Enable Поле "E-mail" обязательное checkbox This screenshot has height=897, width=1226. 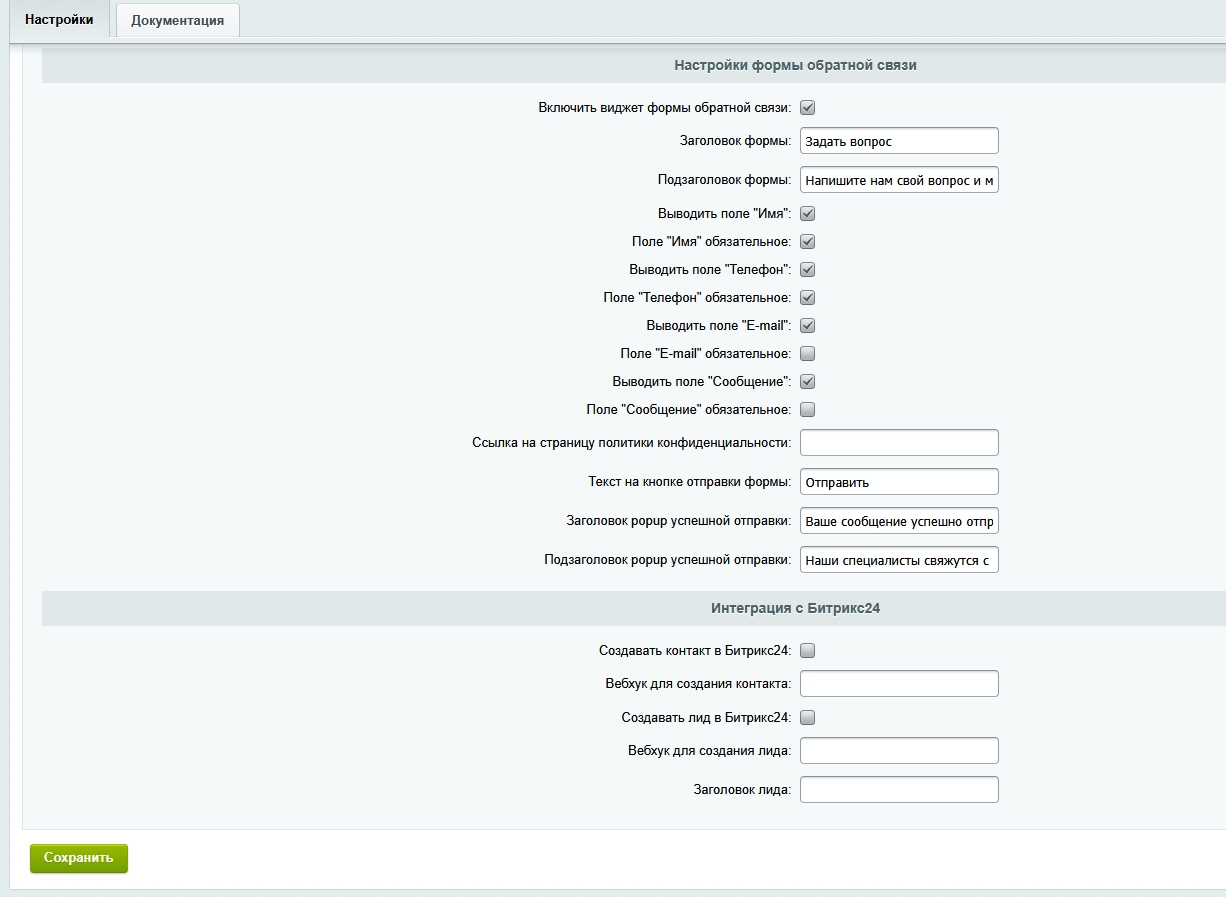pos(808,354)
